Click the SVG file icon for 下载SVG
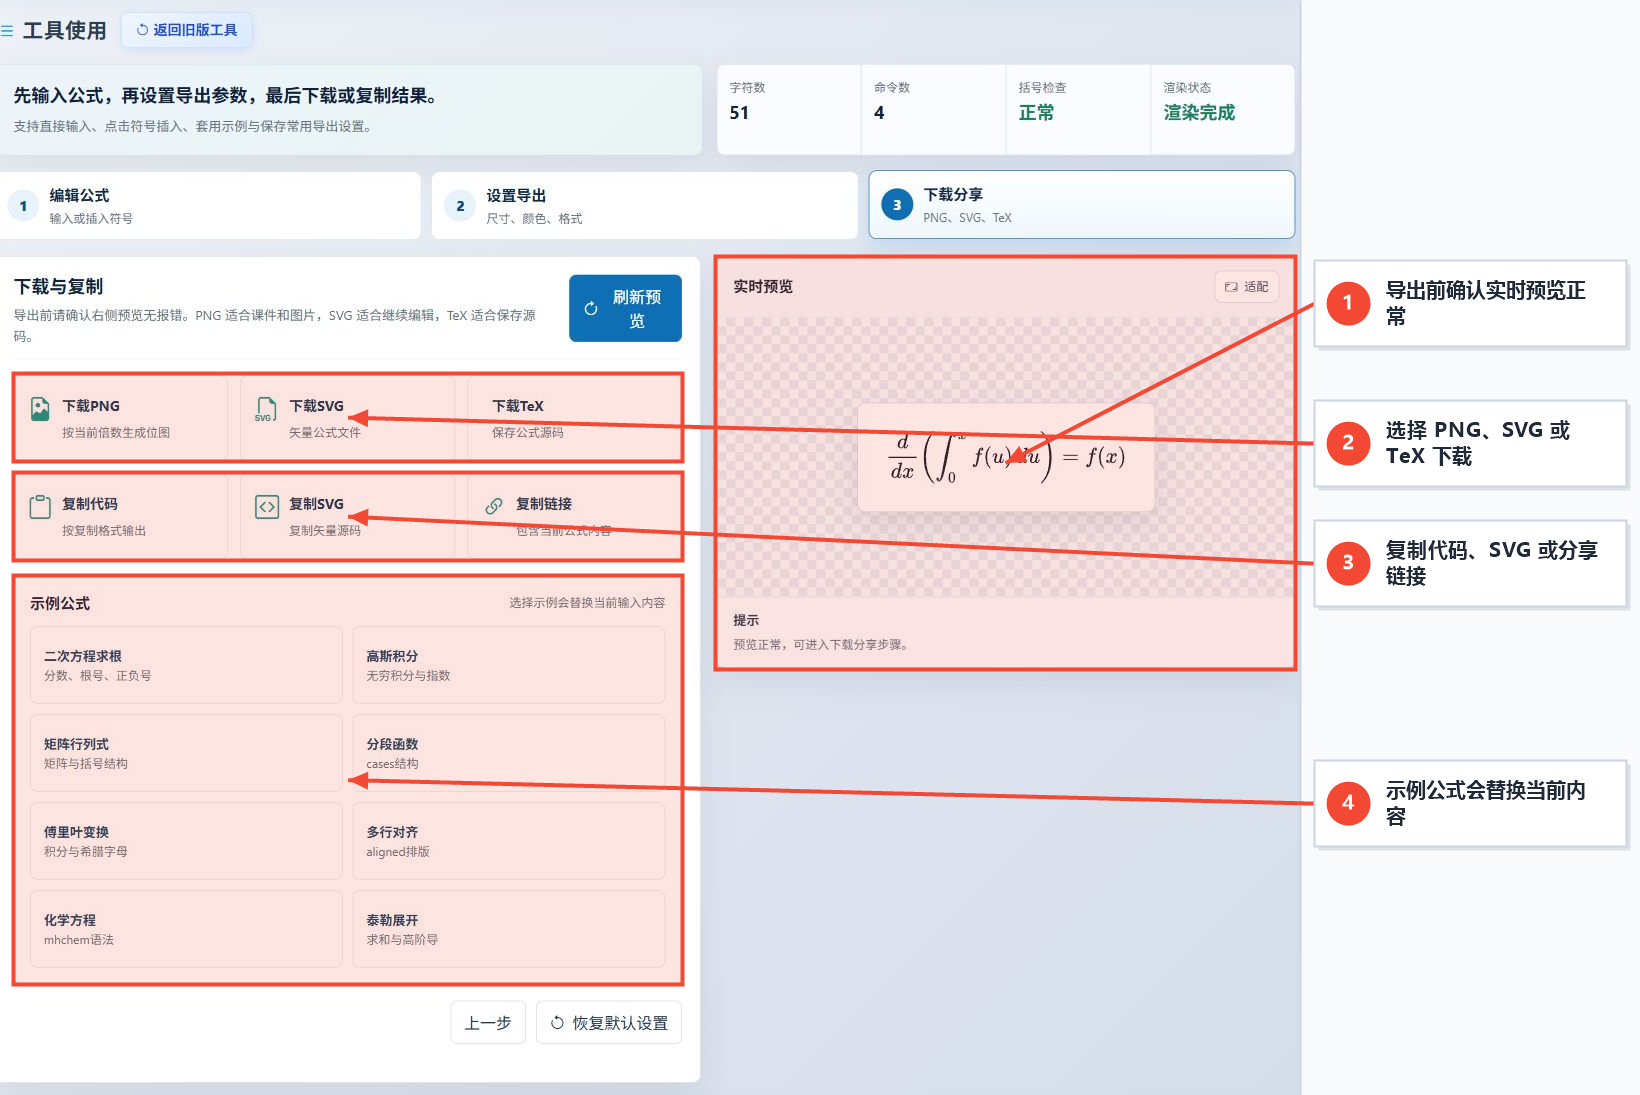1640x1095 pixels. coord(266,408)
